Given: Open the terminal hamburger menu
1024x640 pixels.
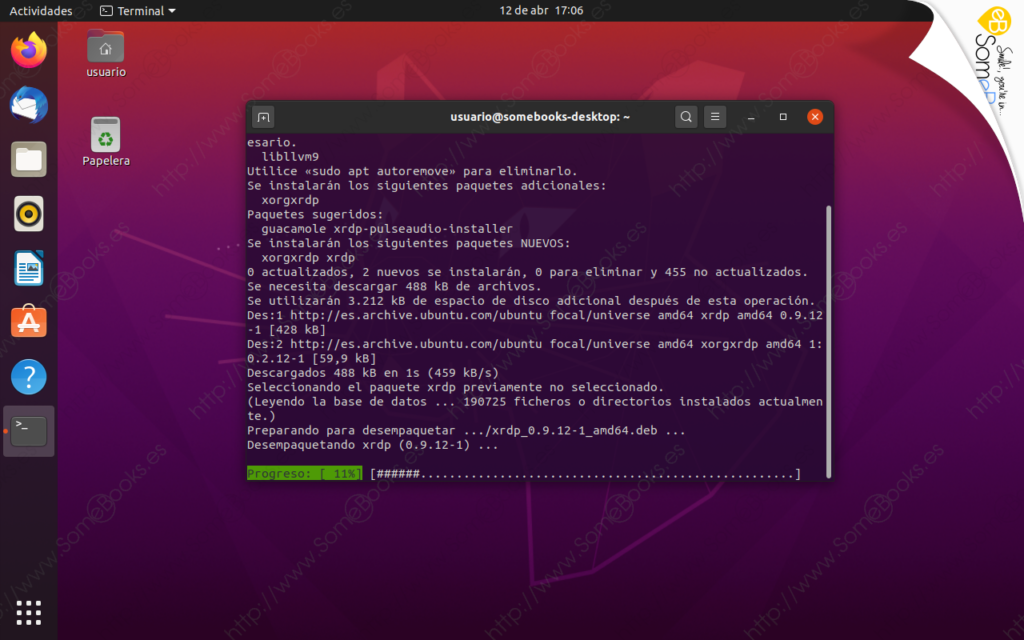Looking at the screenshot, I should 715,117.
